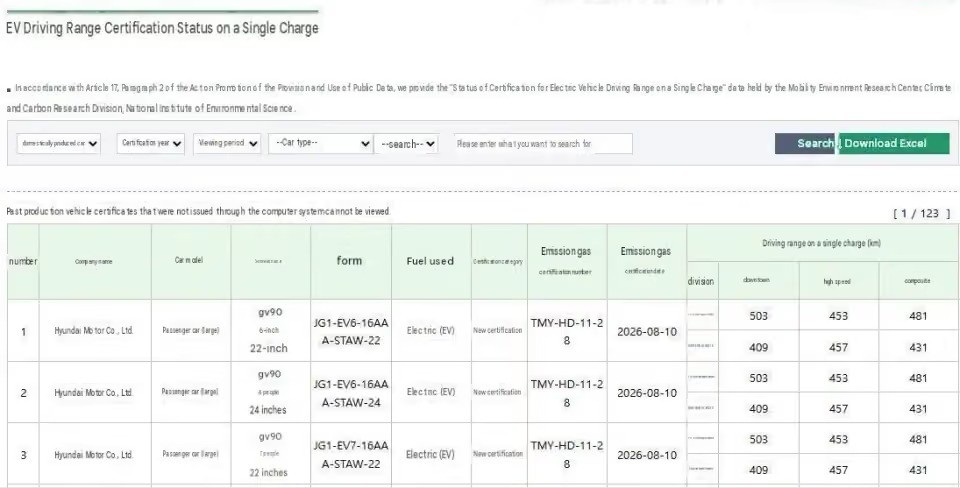Focus the search text input field
The image size is (960, 488).
point(543,144)
